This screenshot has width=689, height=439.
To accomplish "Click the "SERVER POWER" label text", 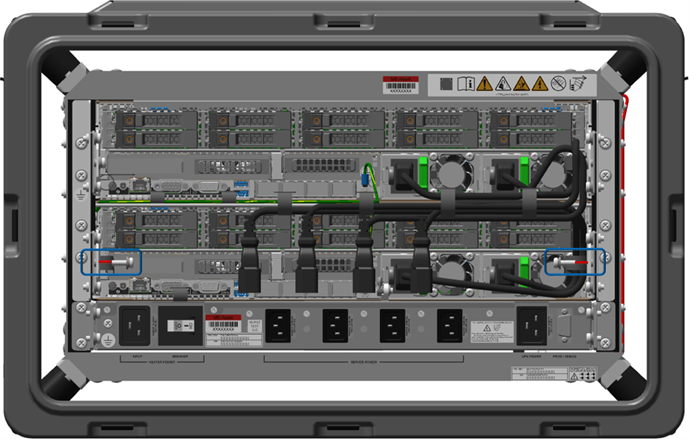I will [363, 362].
